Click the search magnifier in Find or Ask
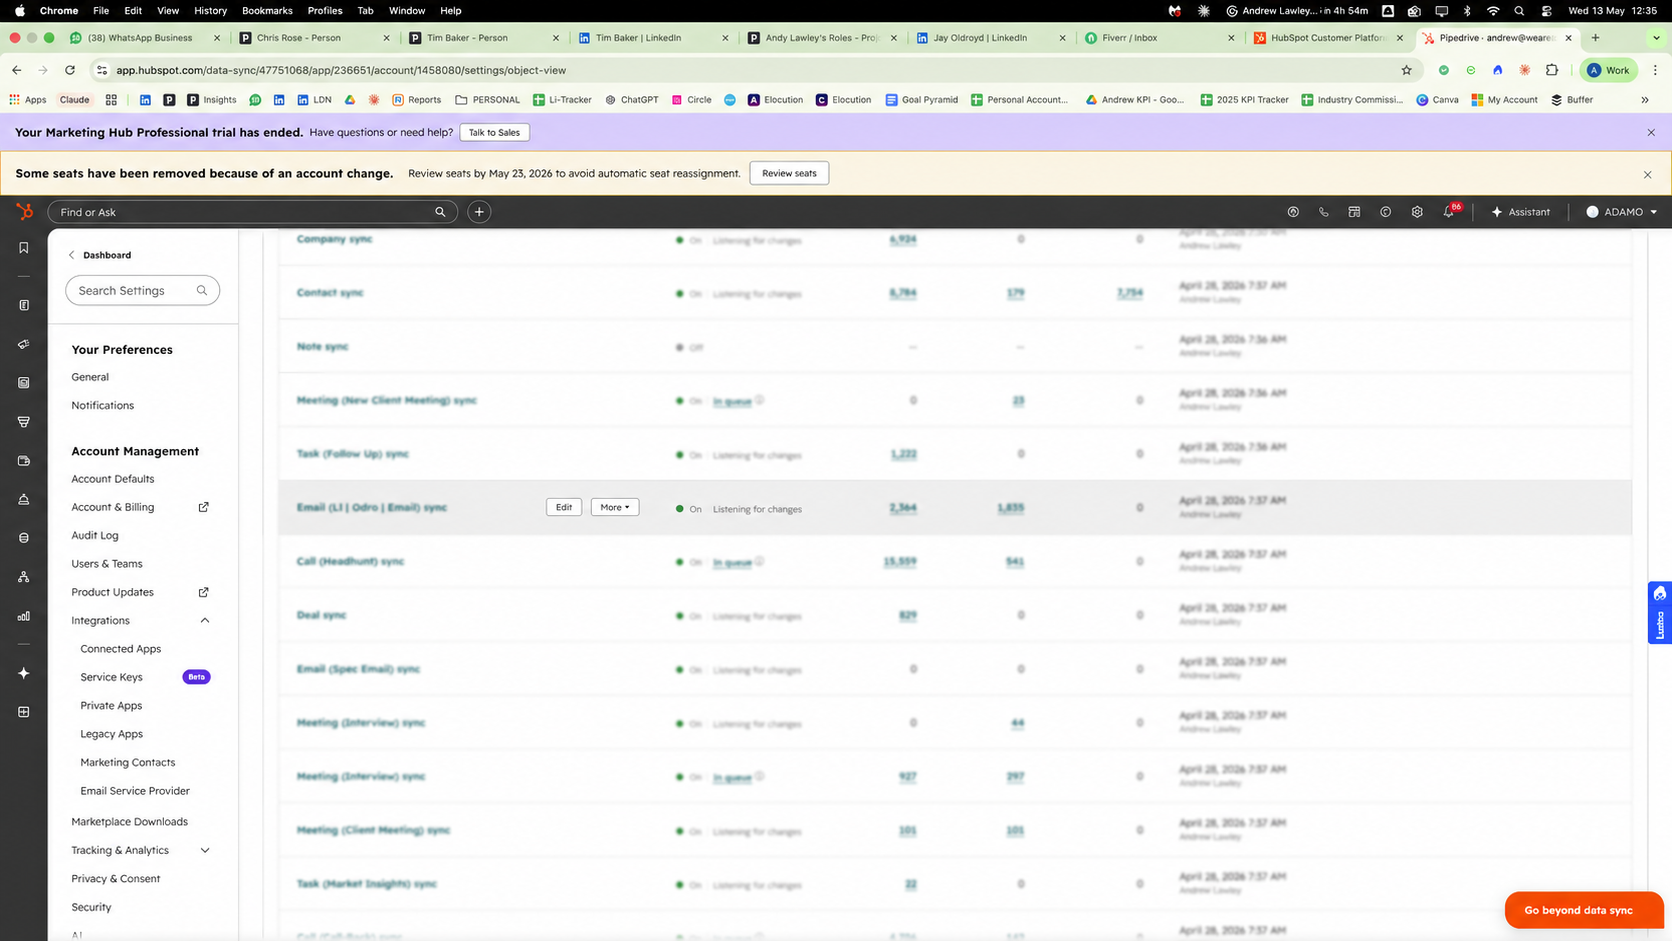The height and width of the screenshot is (941, 1672). 440,212
